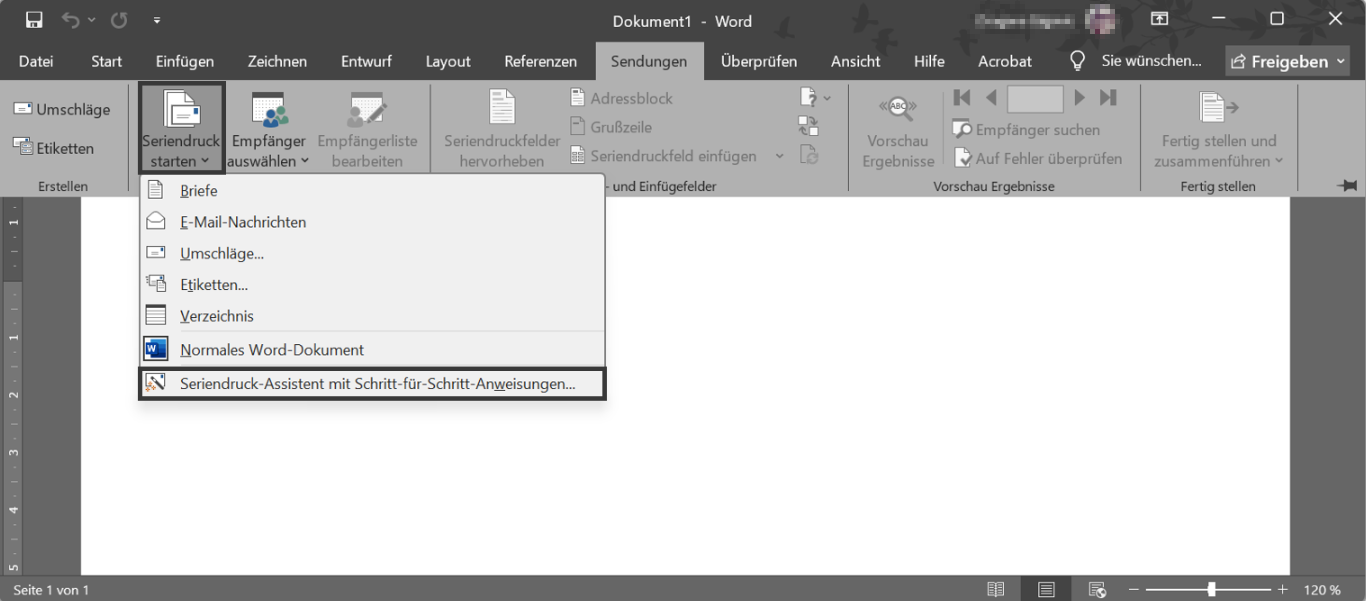1366x601 pixels.
Task: Click the 120 % zoom level
Action: coord(1322,590)
